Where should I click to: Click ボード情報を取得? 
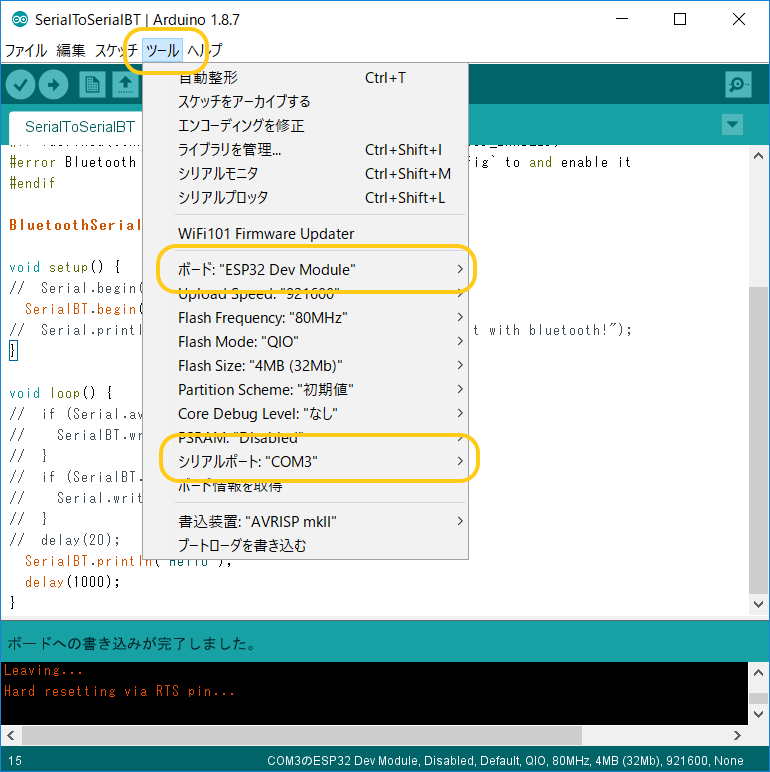click(305, 486)
